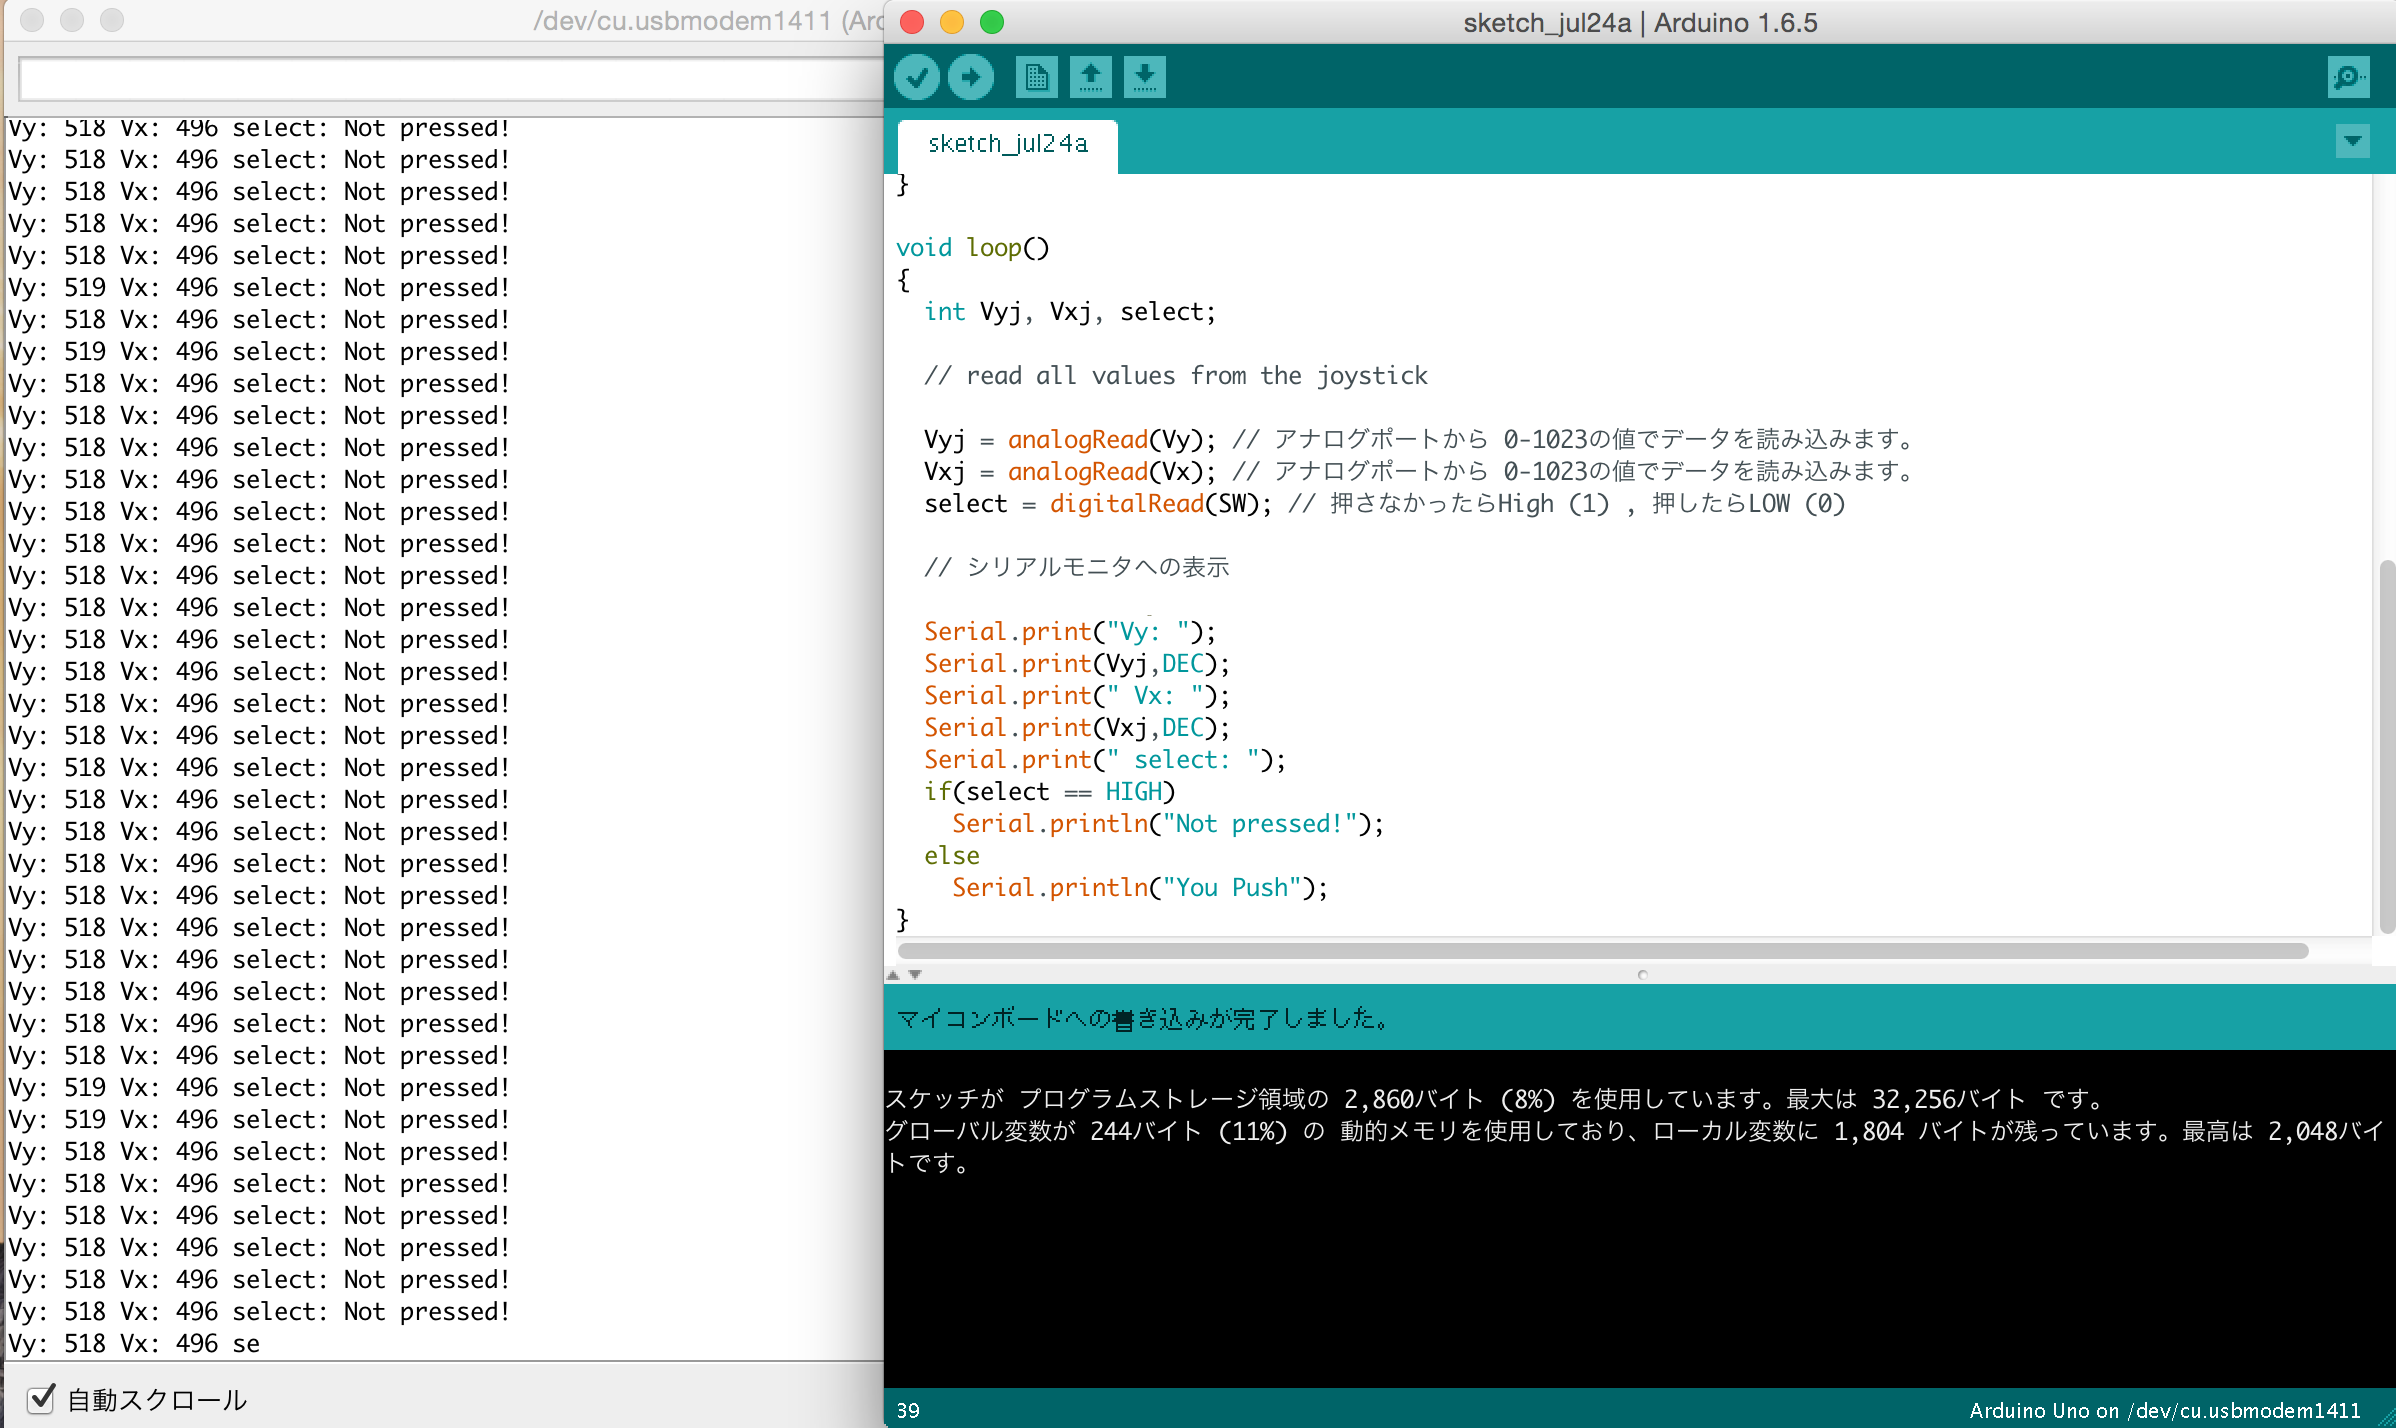
Task: Click the 'Serial.println("You Push");' line
Action: 1140,887
